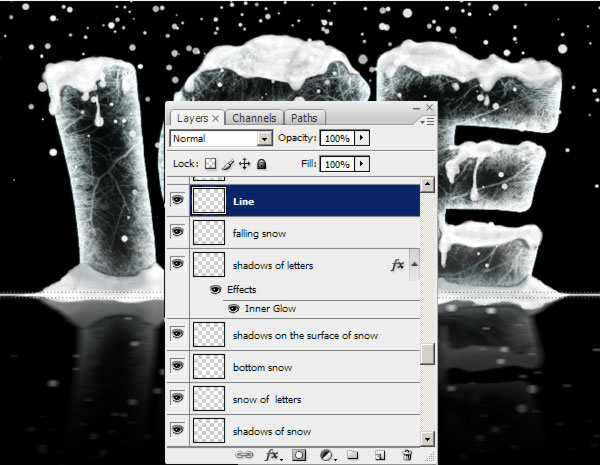Click the Add layer mask icon

[x=298, y=455]
